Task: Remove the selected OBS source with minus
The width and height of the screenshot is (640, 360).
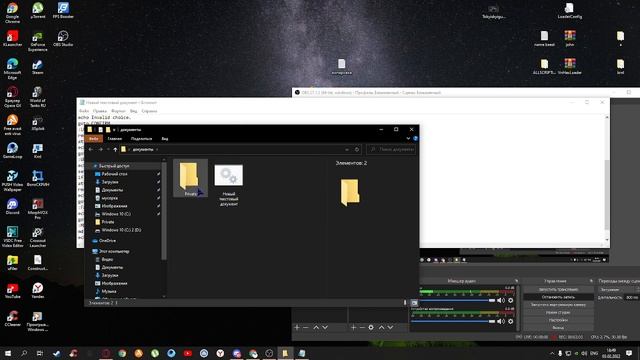Action: (362, 327)
